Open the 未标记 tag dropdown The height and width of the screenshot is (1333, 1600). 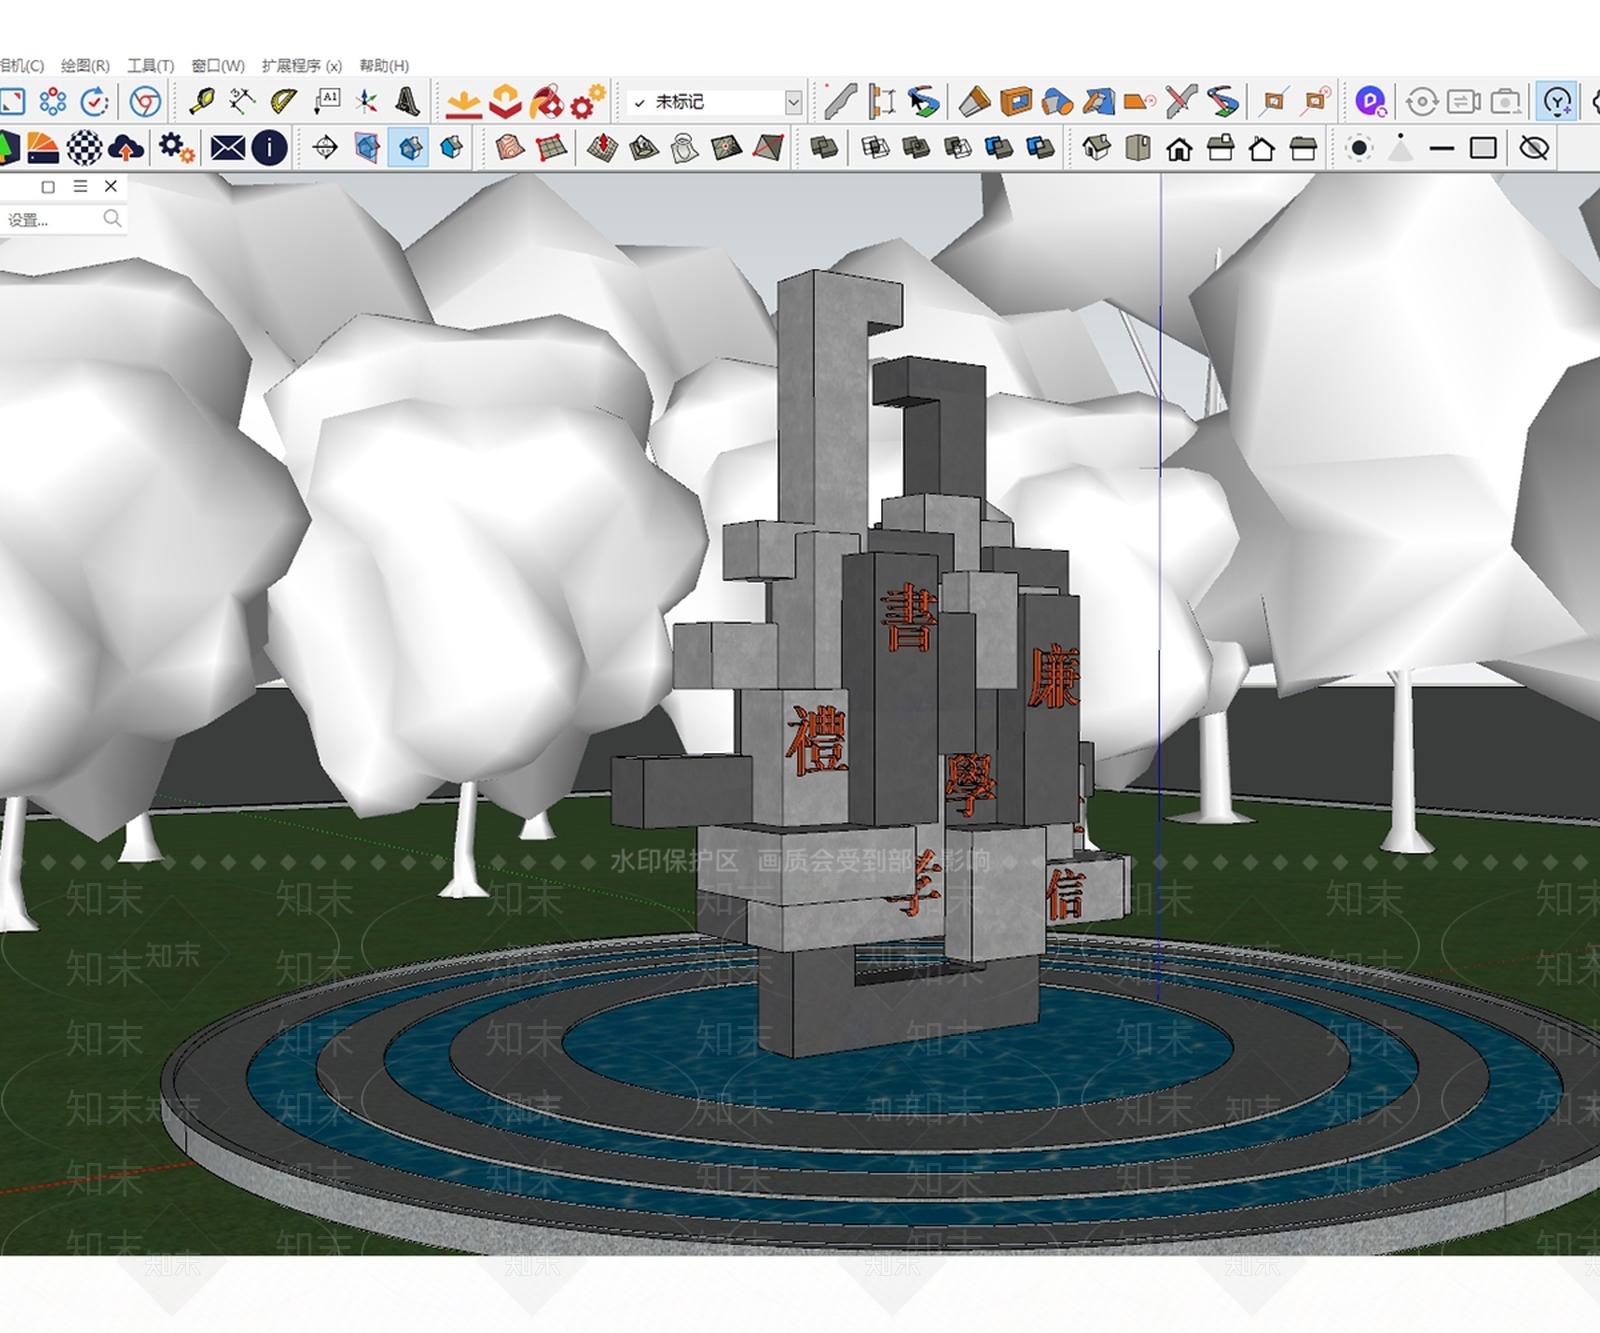click(716, 102)
